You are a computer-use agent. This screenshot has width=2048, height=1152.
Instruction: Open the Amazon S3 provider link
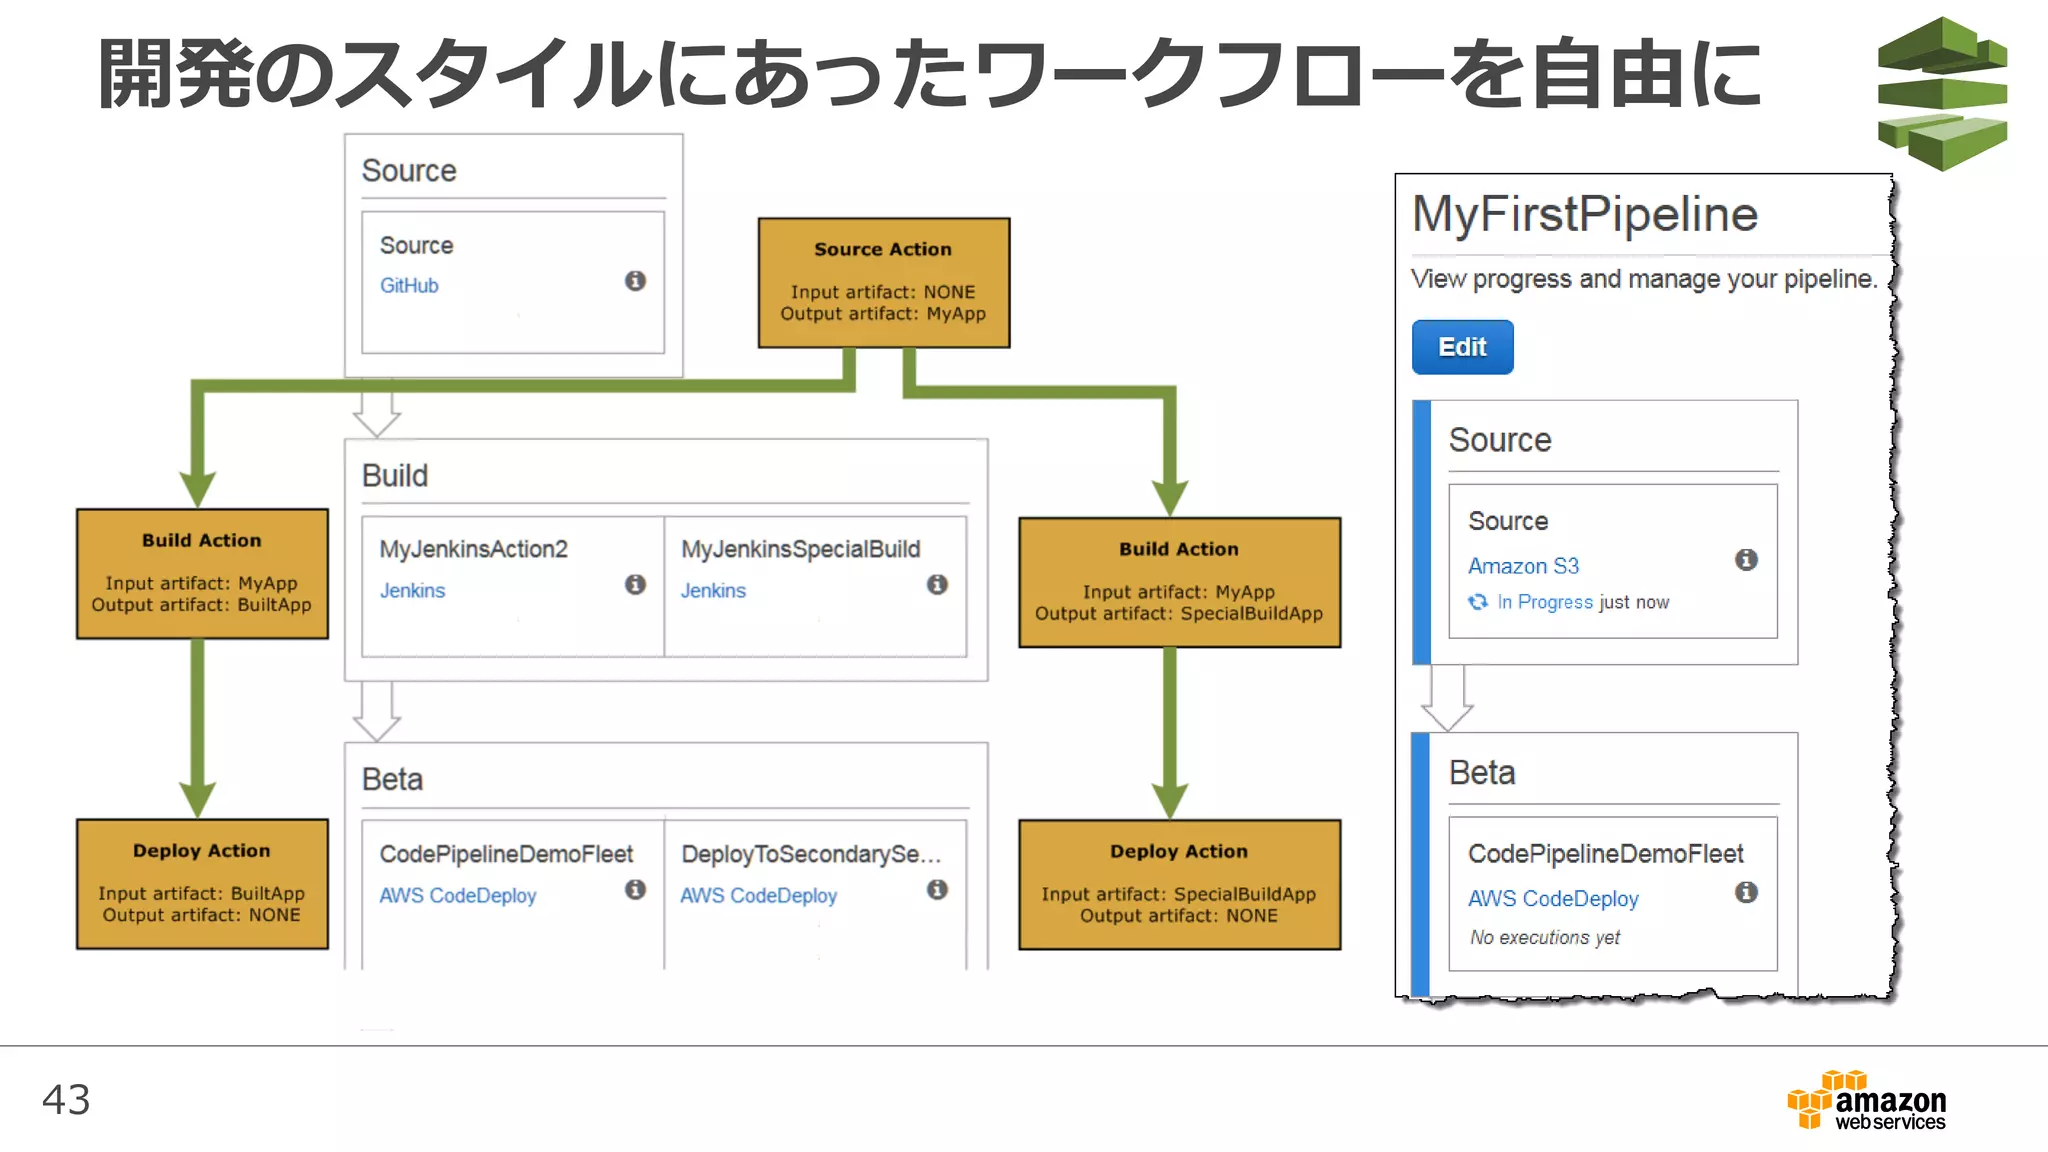1523,566
